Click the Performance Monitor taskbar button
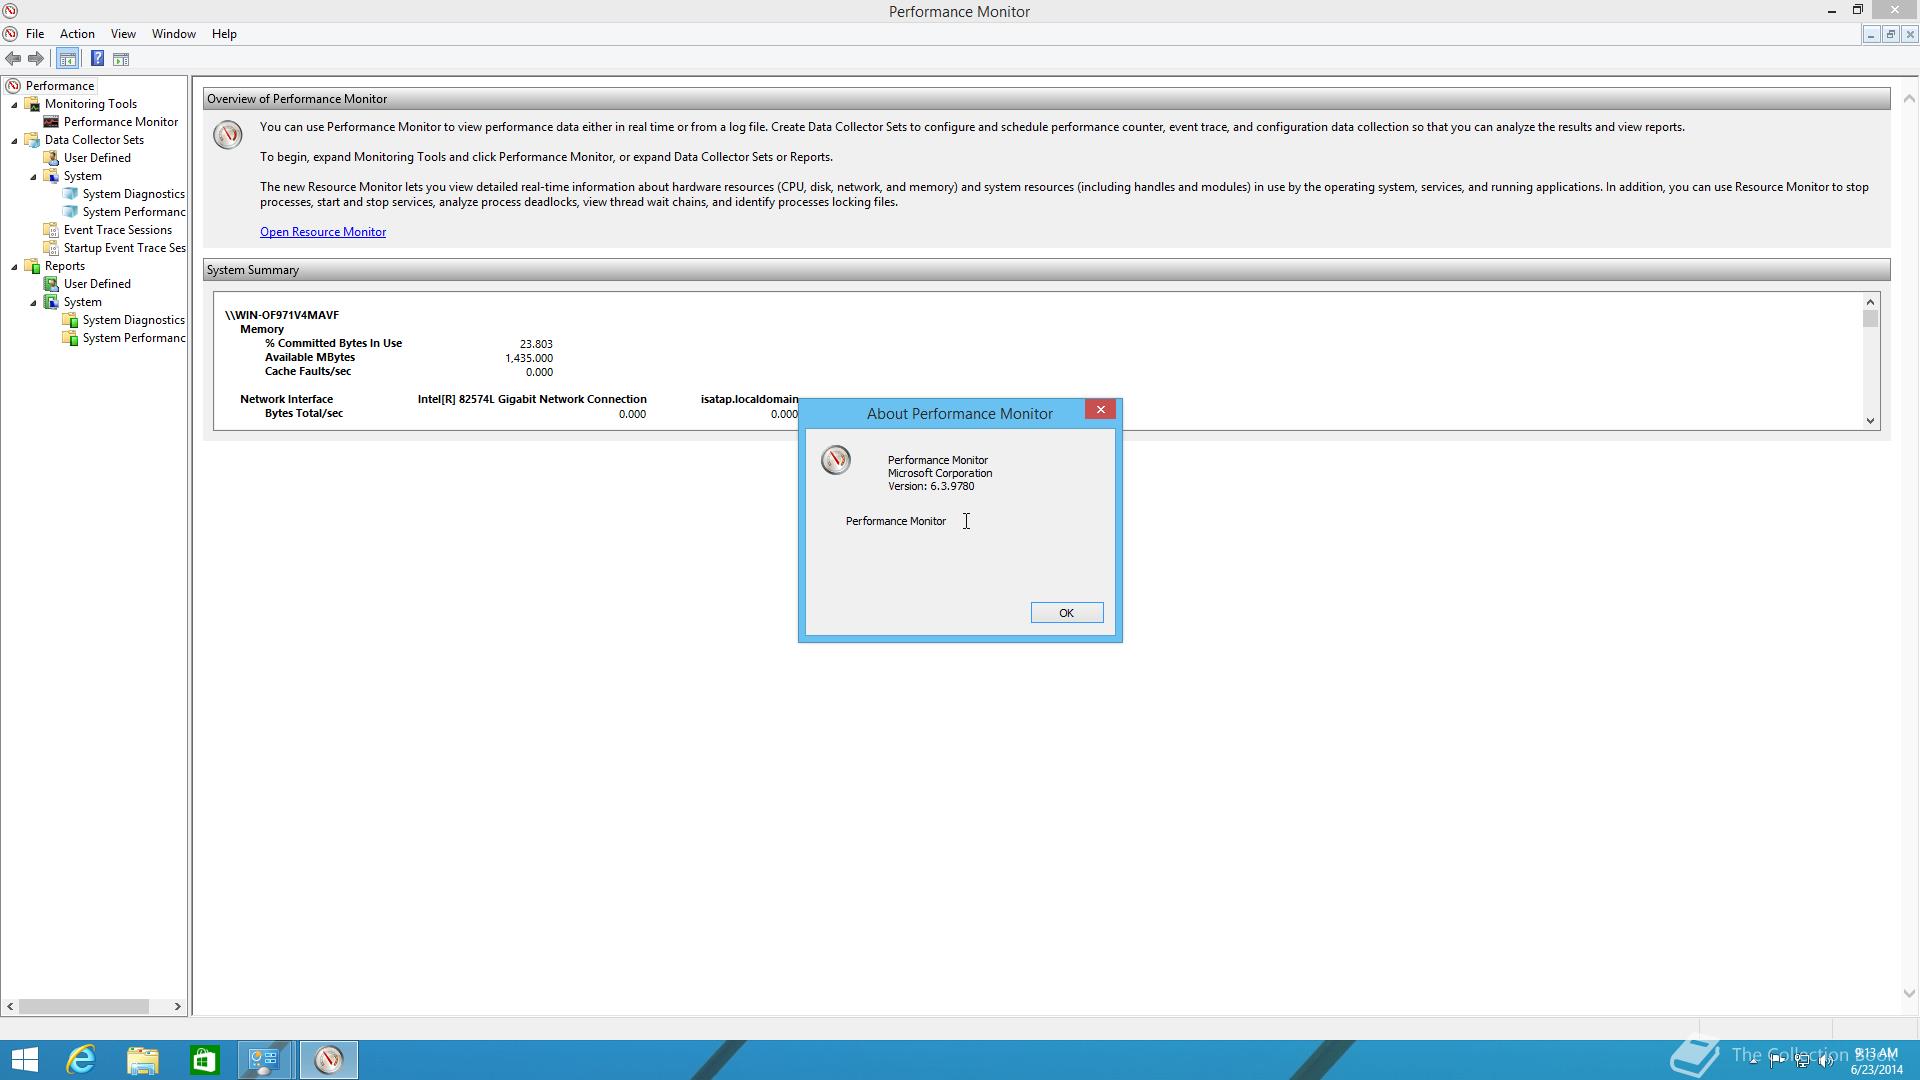1920x1080 pixels. (329, 1060)
